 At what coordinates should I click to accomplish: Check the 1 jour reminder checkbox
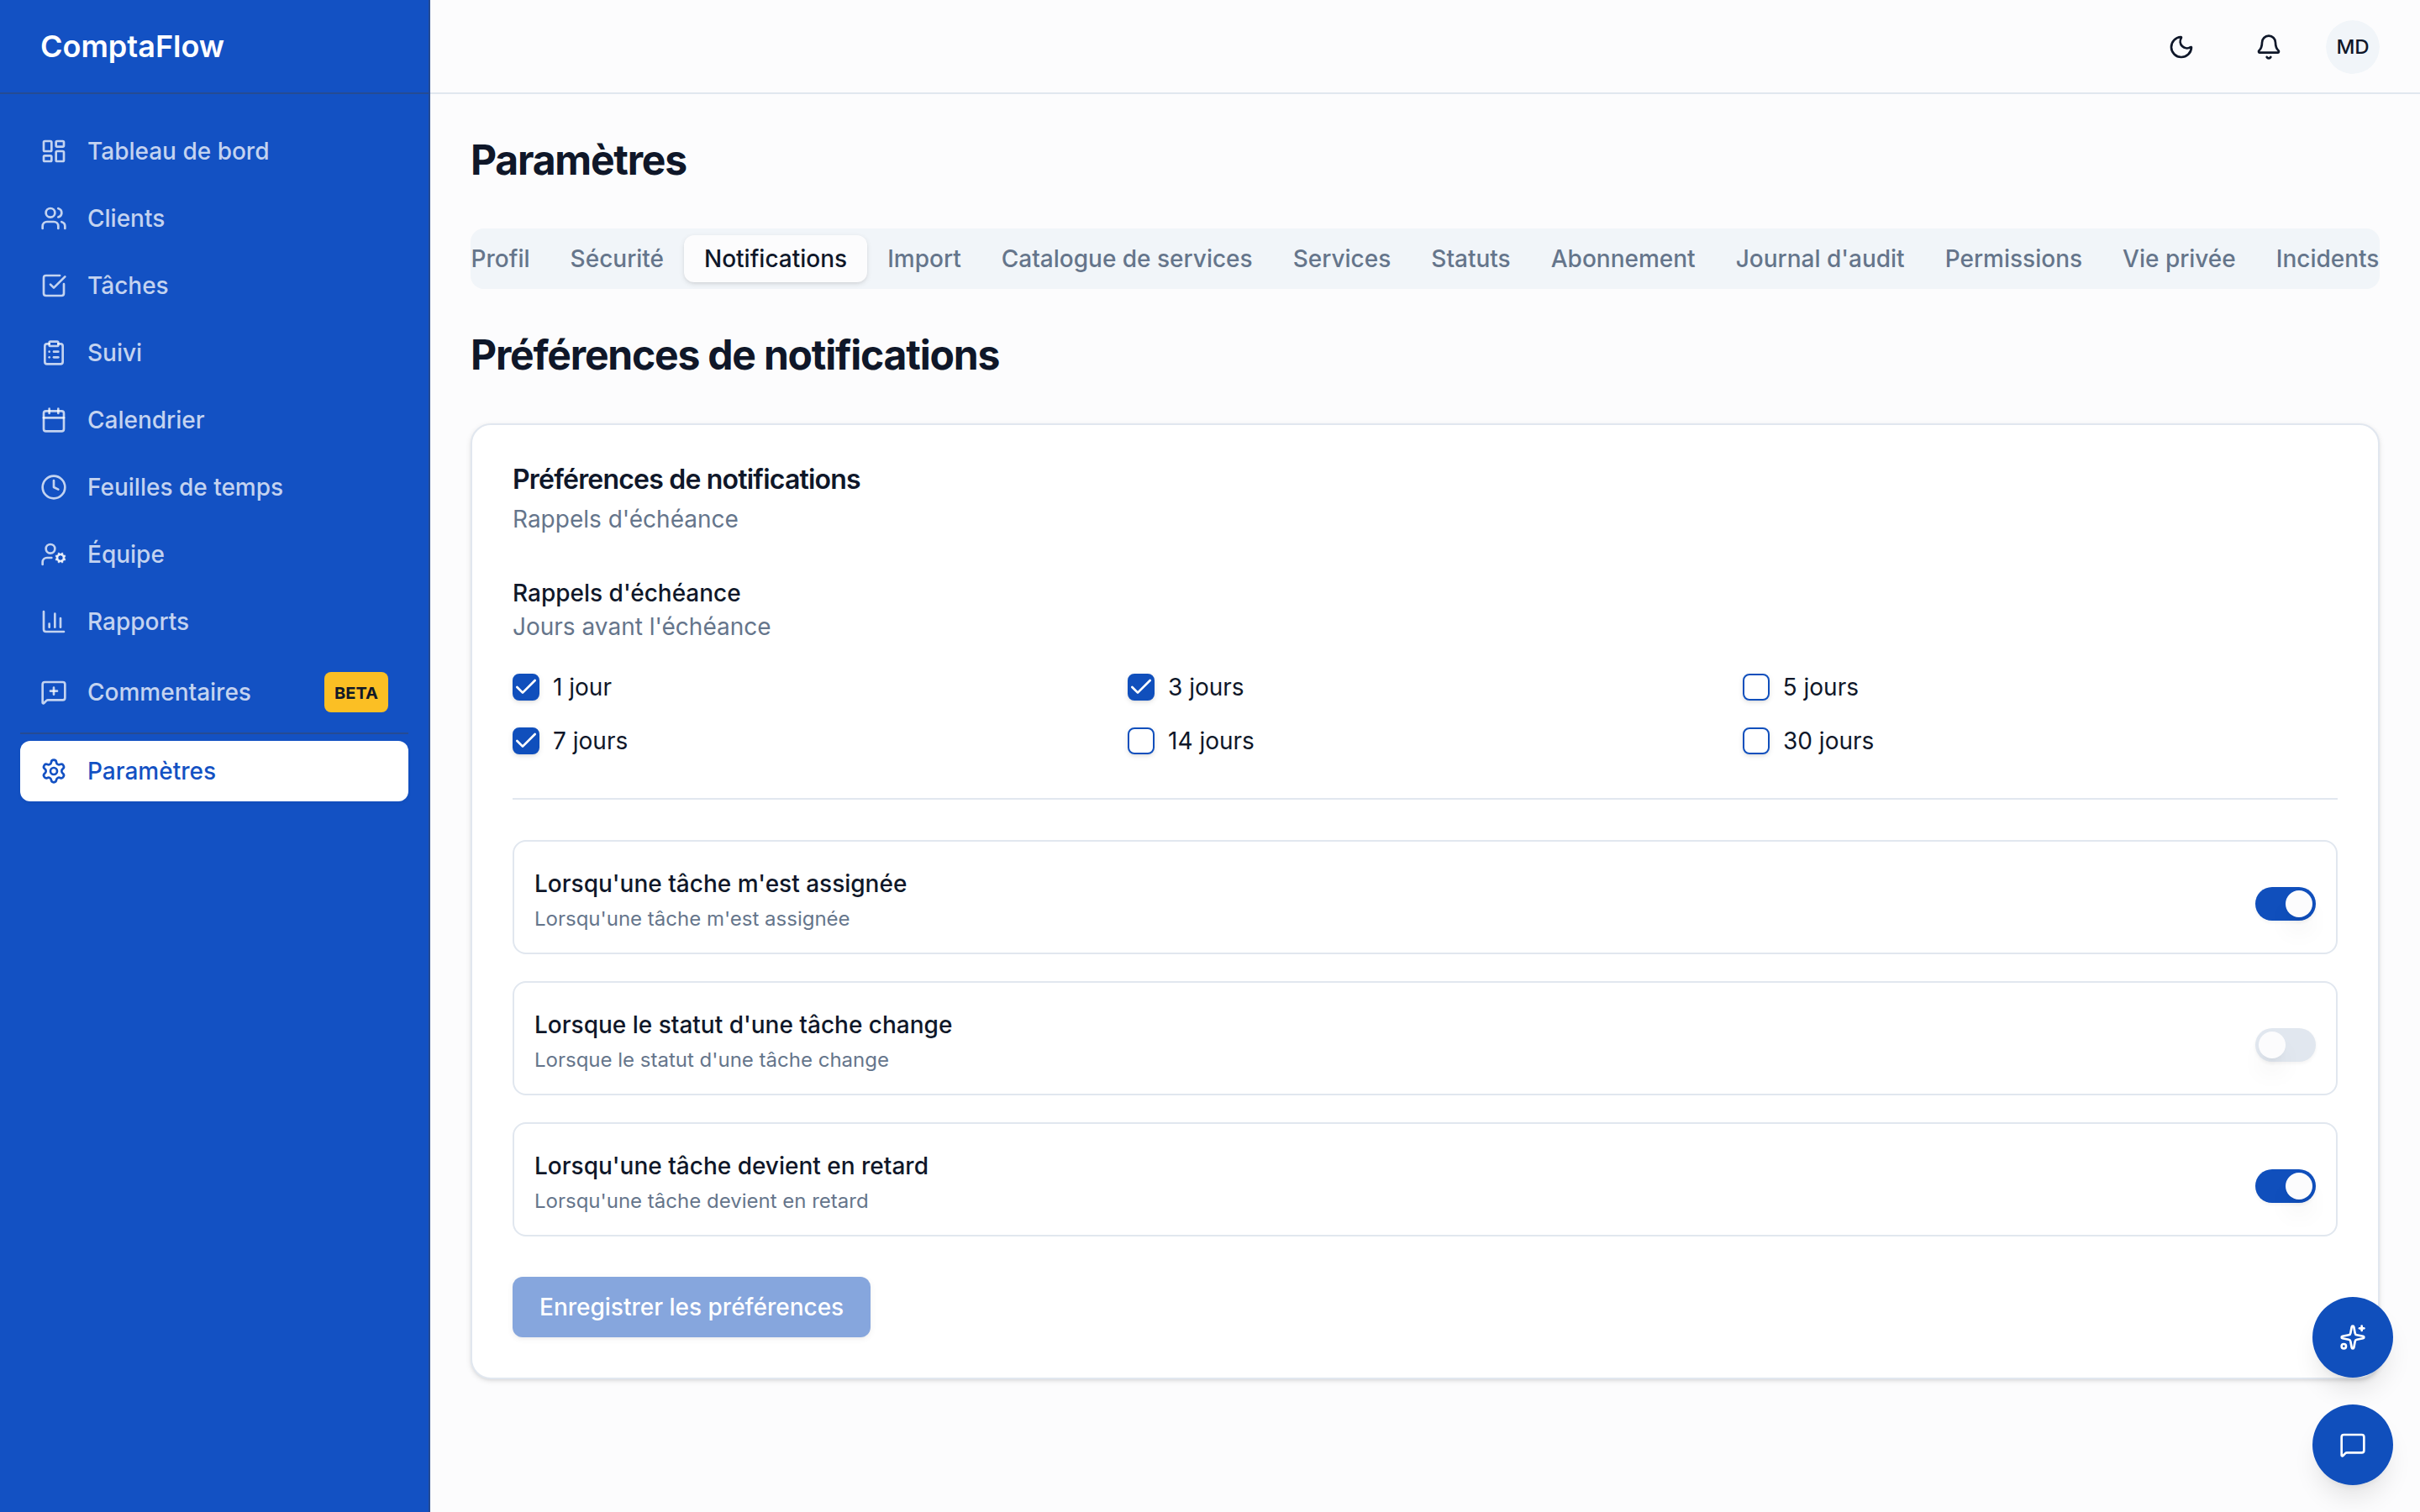click(x=526, y=687)
